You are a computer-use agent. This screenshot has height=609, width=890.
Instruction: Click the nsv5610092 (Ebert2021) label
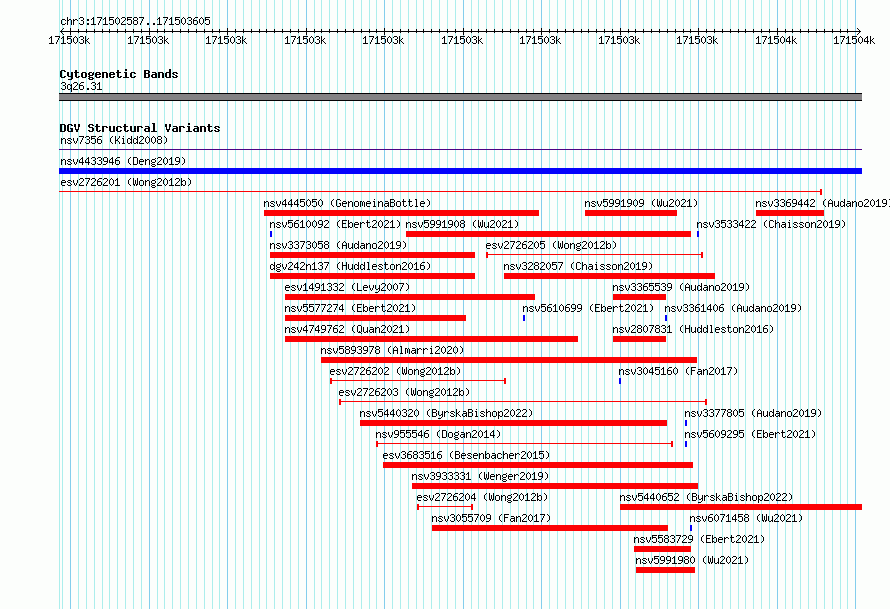click(335, 224)
